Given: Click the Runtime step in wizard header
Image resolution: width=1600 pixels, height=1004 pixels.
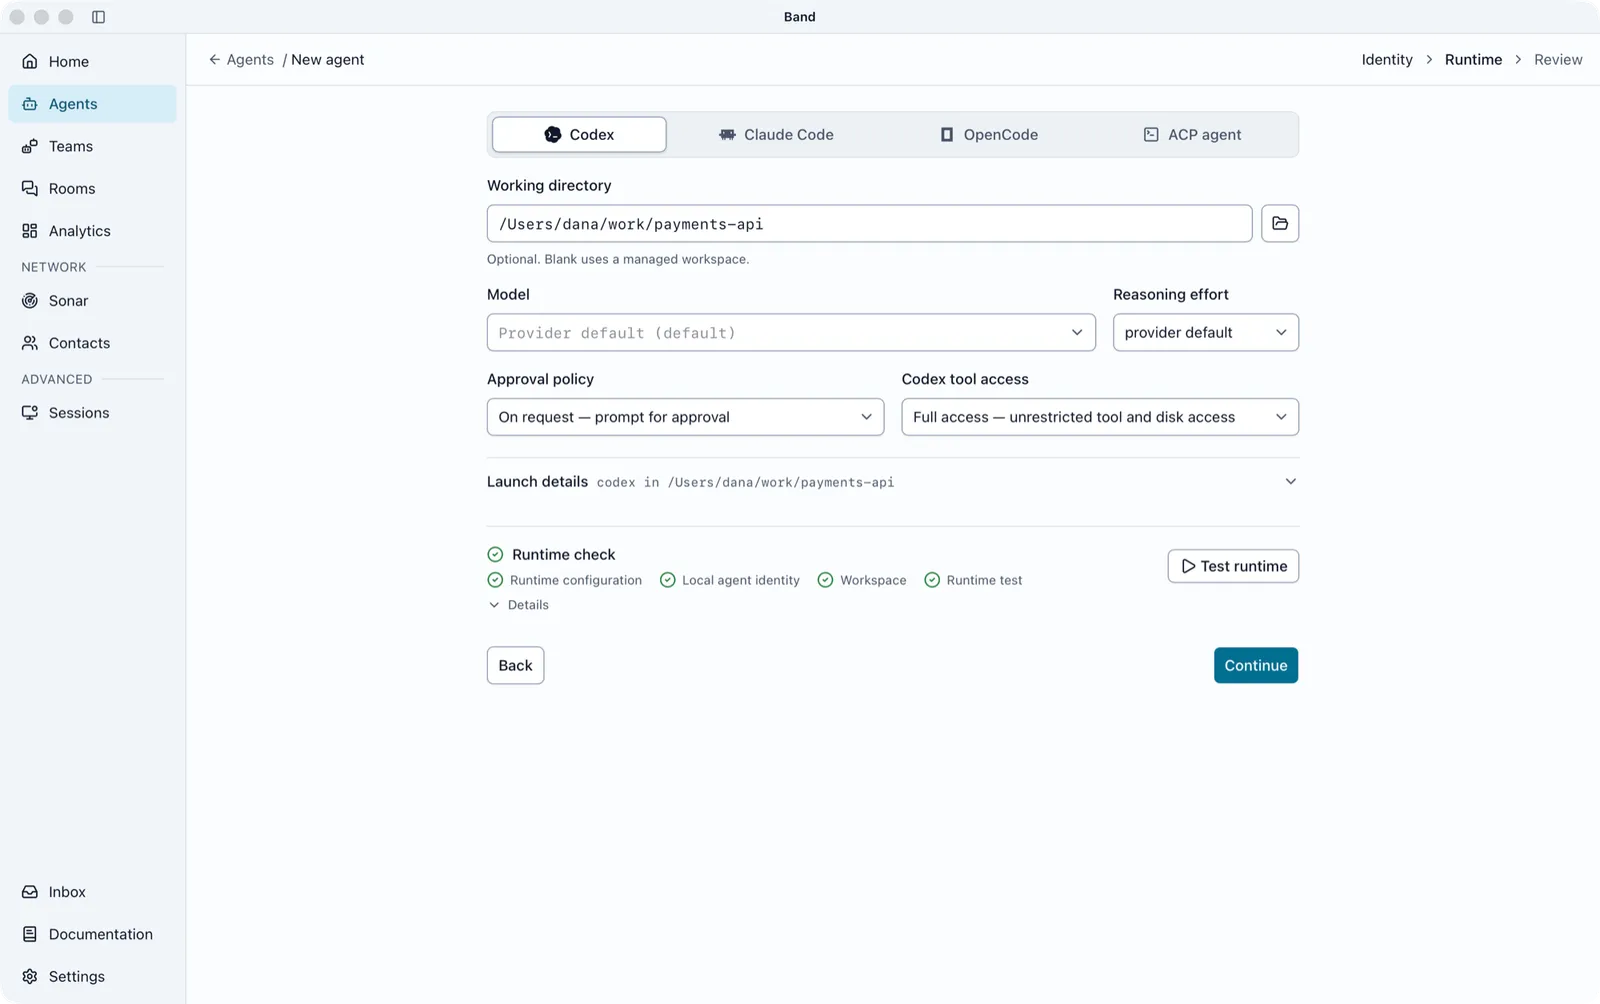Looking at the screenshot, I should [1473, 60].
